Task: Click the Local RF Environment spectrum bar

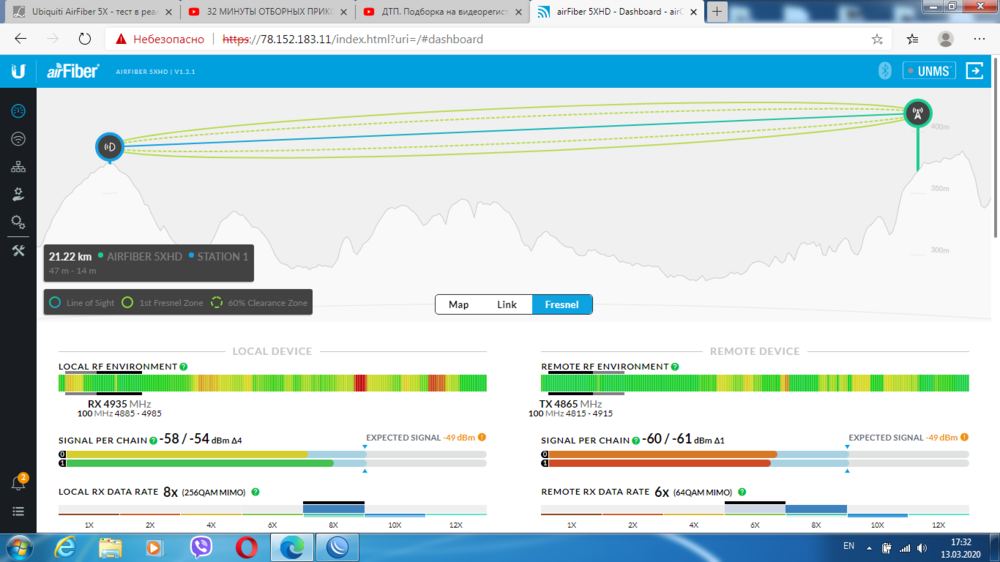Action: [272, 383]
